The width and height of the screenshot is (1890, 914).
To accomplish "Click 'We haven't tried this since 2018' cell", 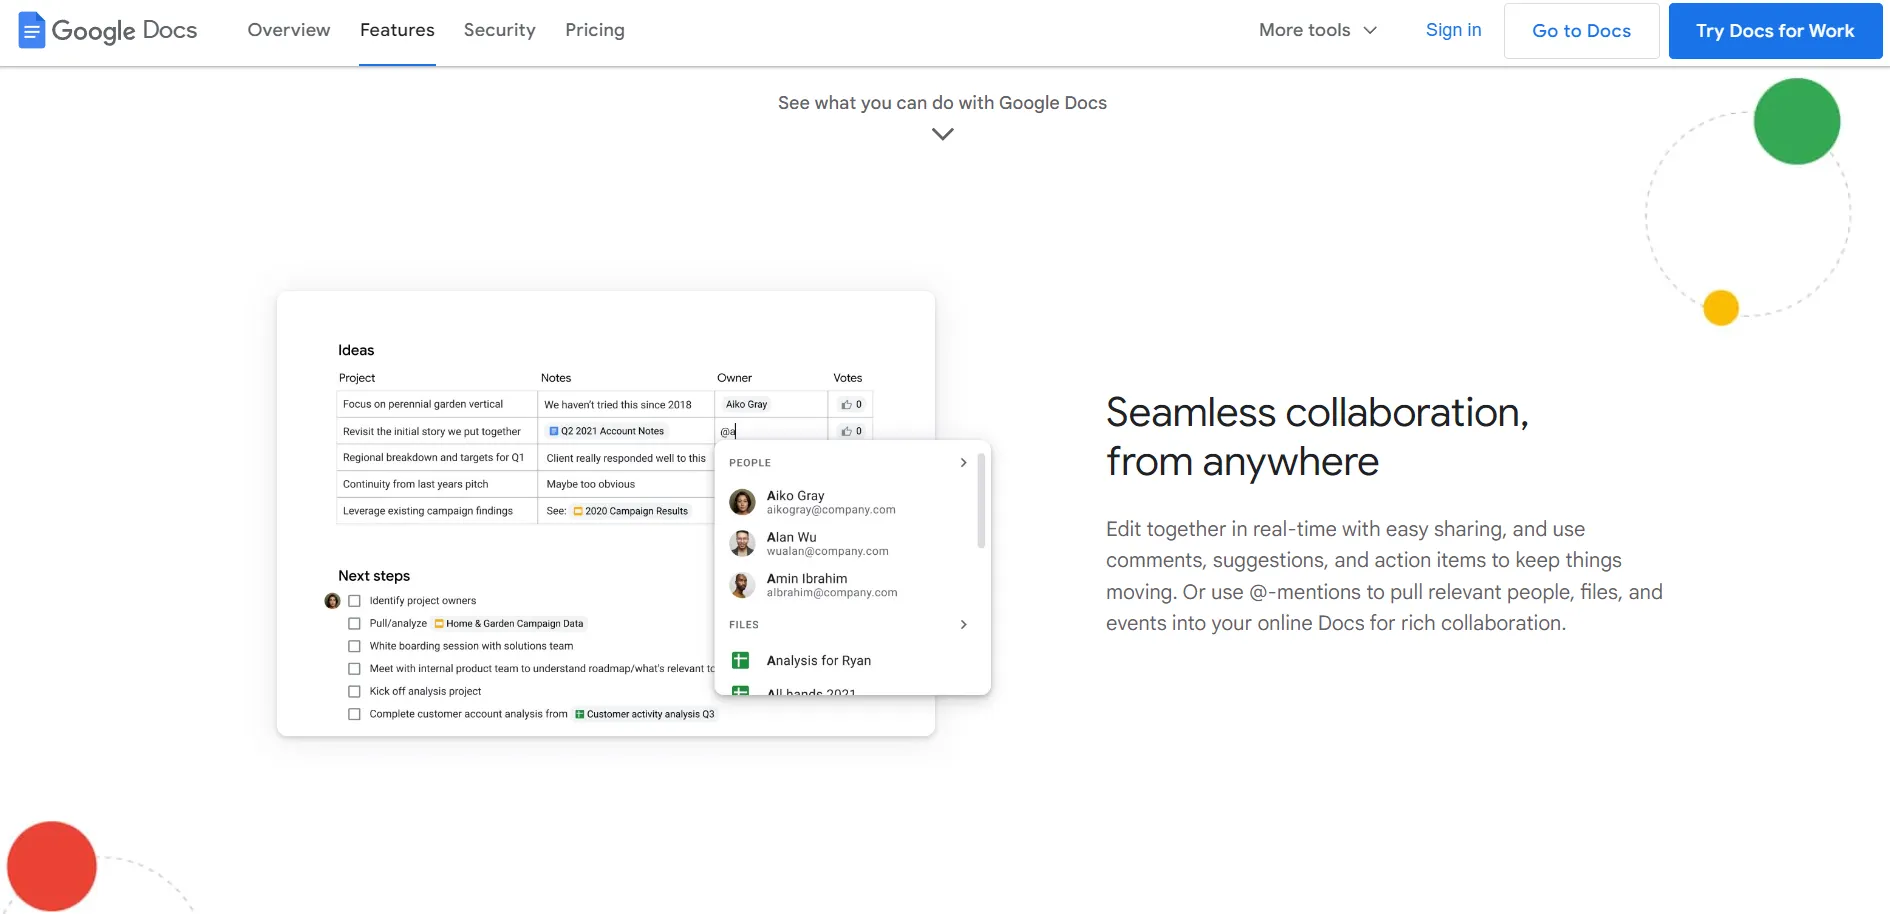I will tap(626, 404).
